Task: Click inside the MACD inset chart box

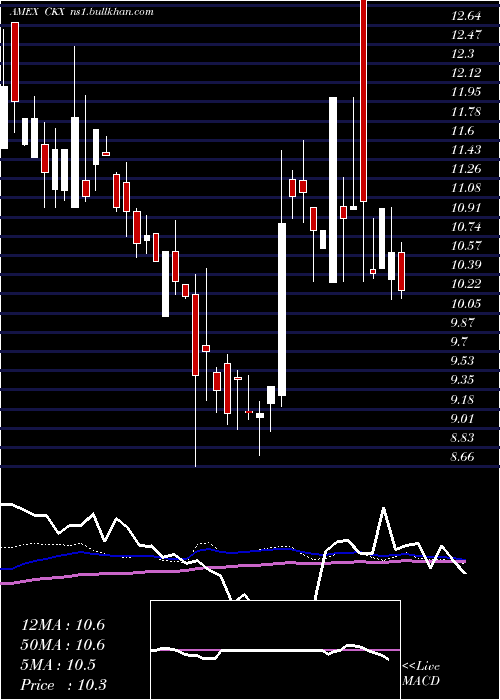Action: 275,650
